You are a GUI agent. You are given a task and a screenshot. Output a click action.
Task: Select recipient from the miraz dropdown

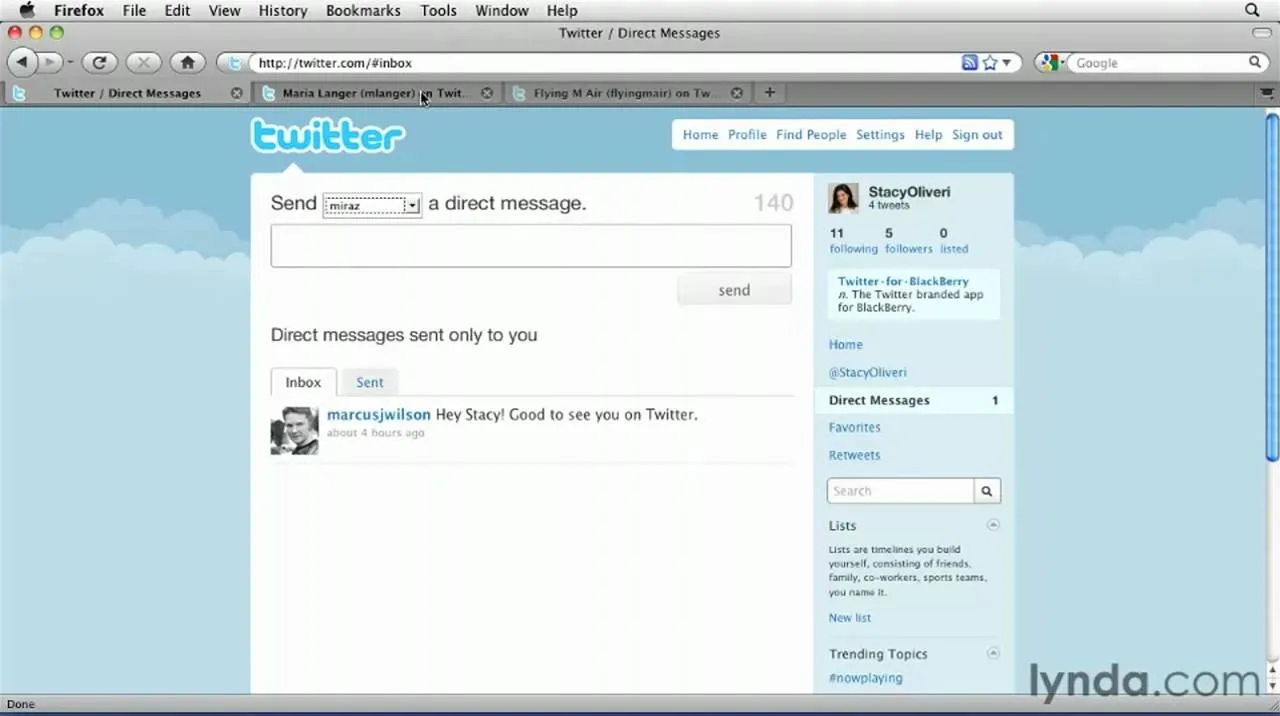[372, 205]
